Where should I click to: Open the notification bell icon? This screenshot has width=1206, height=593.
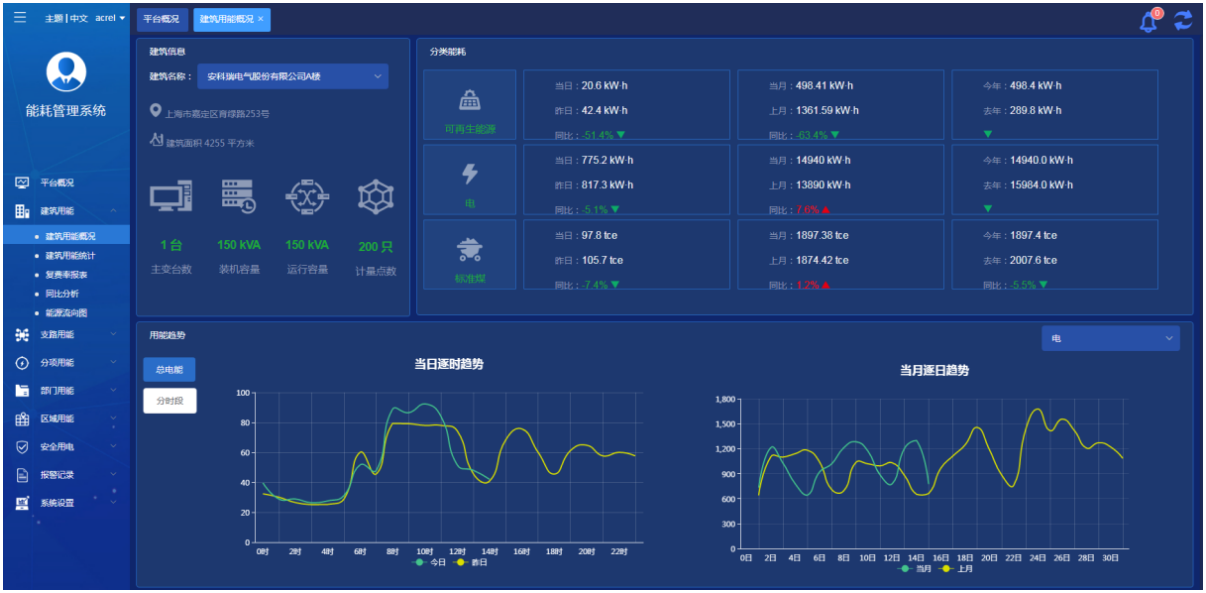click(1148, 22)
